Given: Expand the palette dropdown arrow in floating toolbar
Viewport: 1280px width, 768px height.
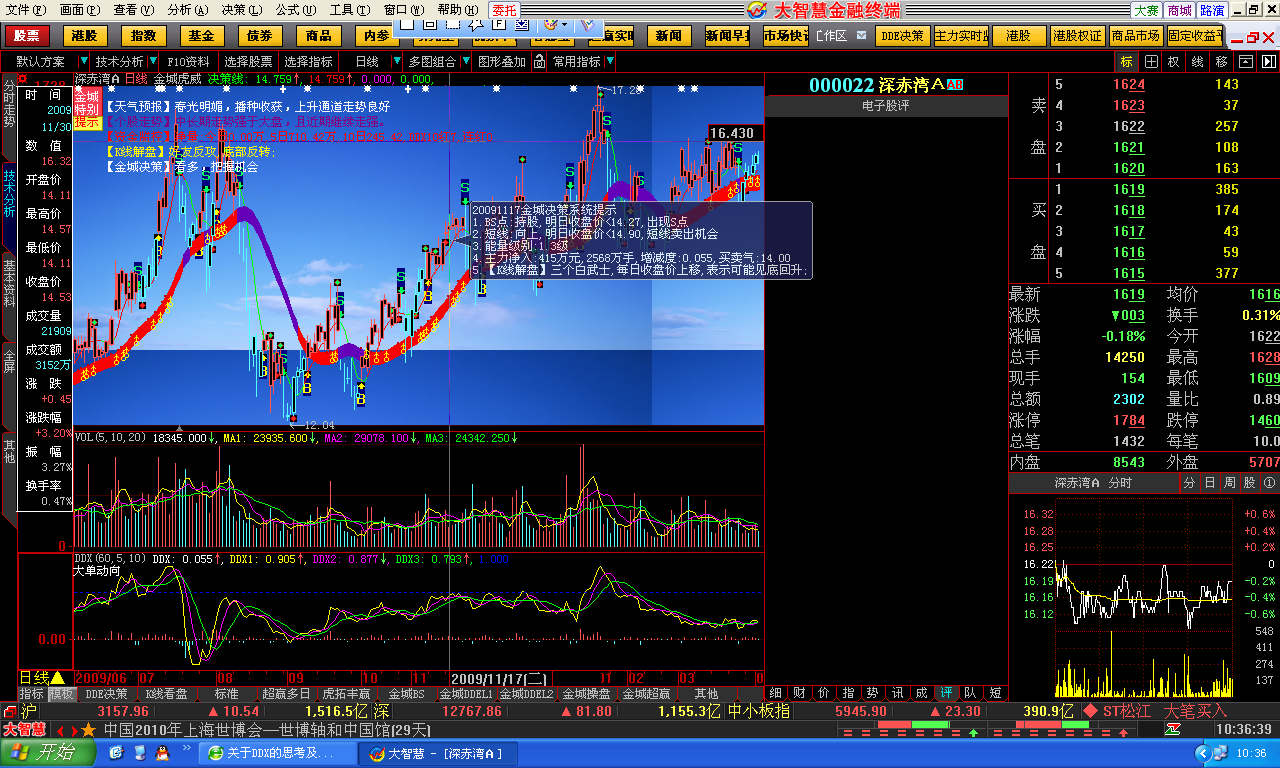Looking at the screenshot, I should pyautogui.click(x=566, y=23).
